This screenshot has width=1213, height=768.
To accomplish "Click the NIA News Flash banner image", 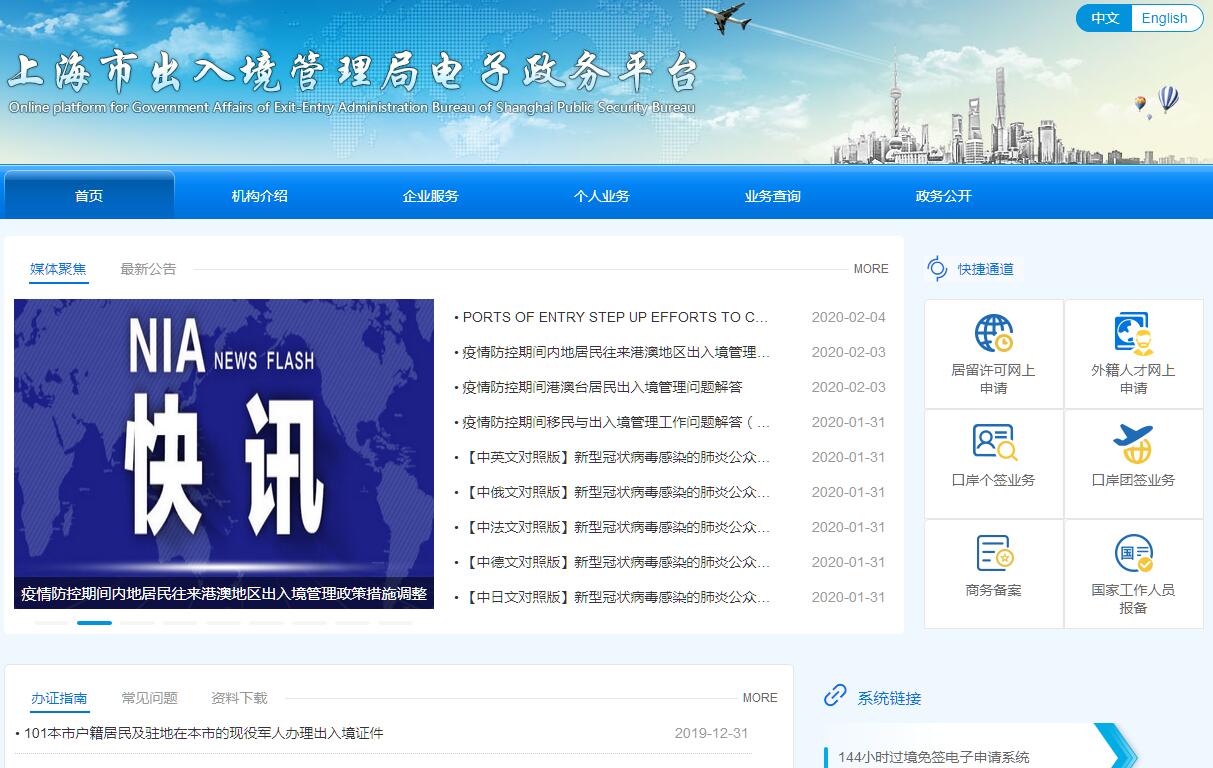I will (x=224, y=440).
